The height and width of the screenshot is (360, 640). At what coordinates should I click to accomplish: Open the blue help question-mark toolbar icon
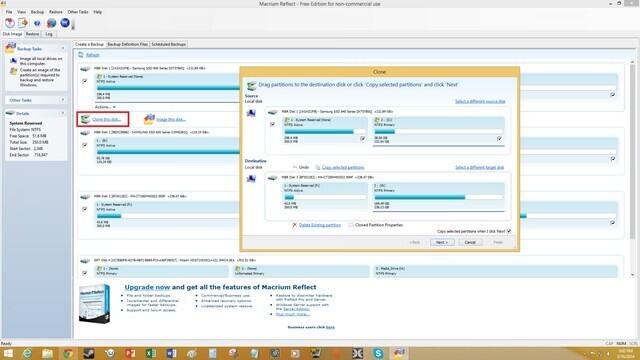coord(37,23)
